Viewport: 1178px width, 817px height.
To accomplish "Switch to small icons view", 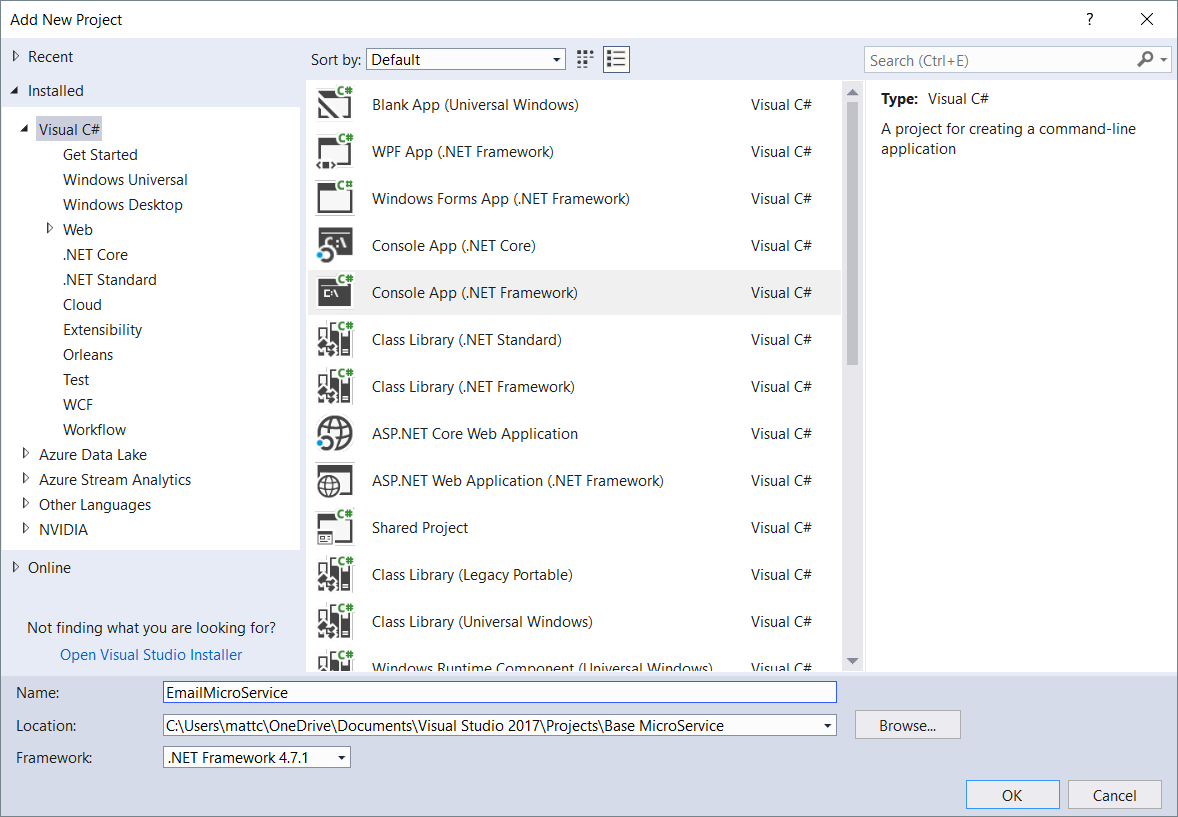I will point(584,59).
